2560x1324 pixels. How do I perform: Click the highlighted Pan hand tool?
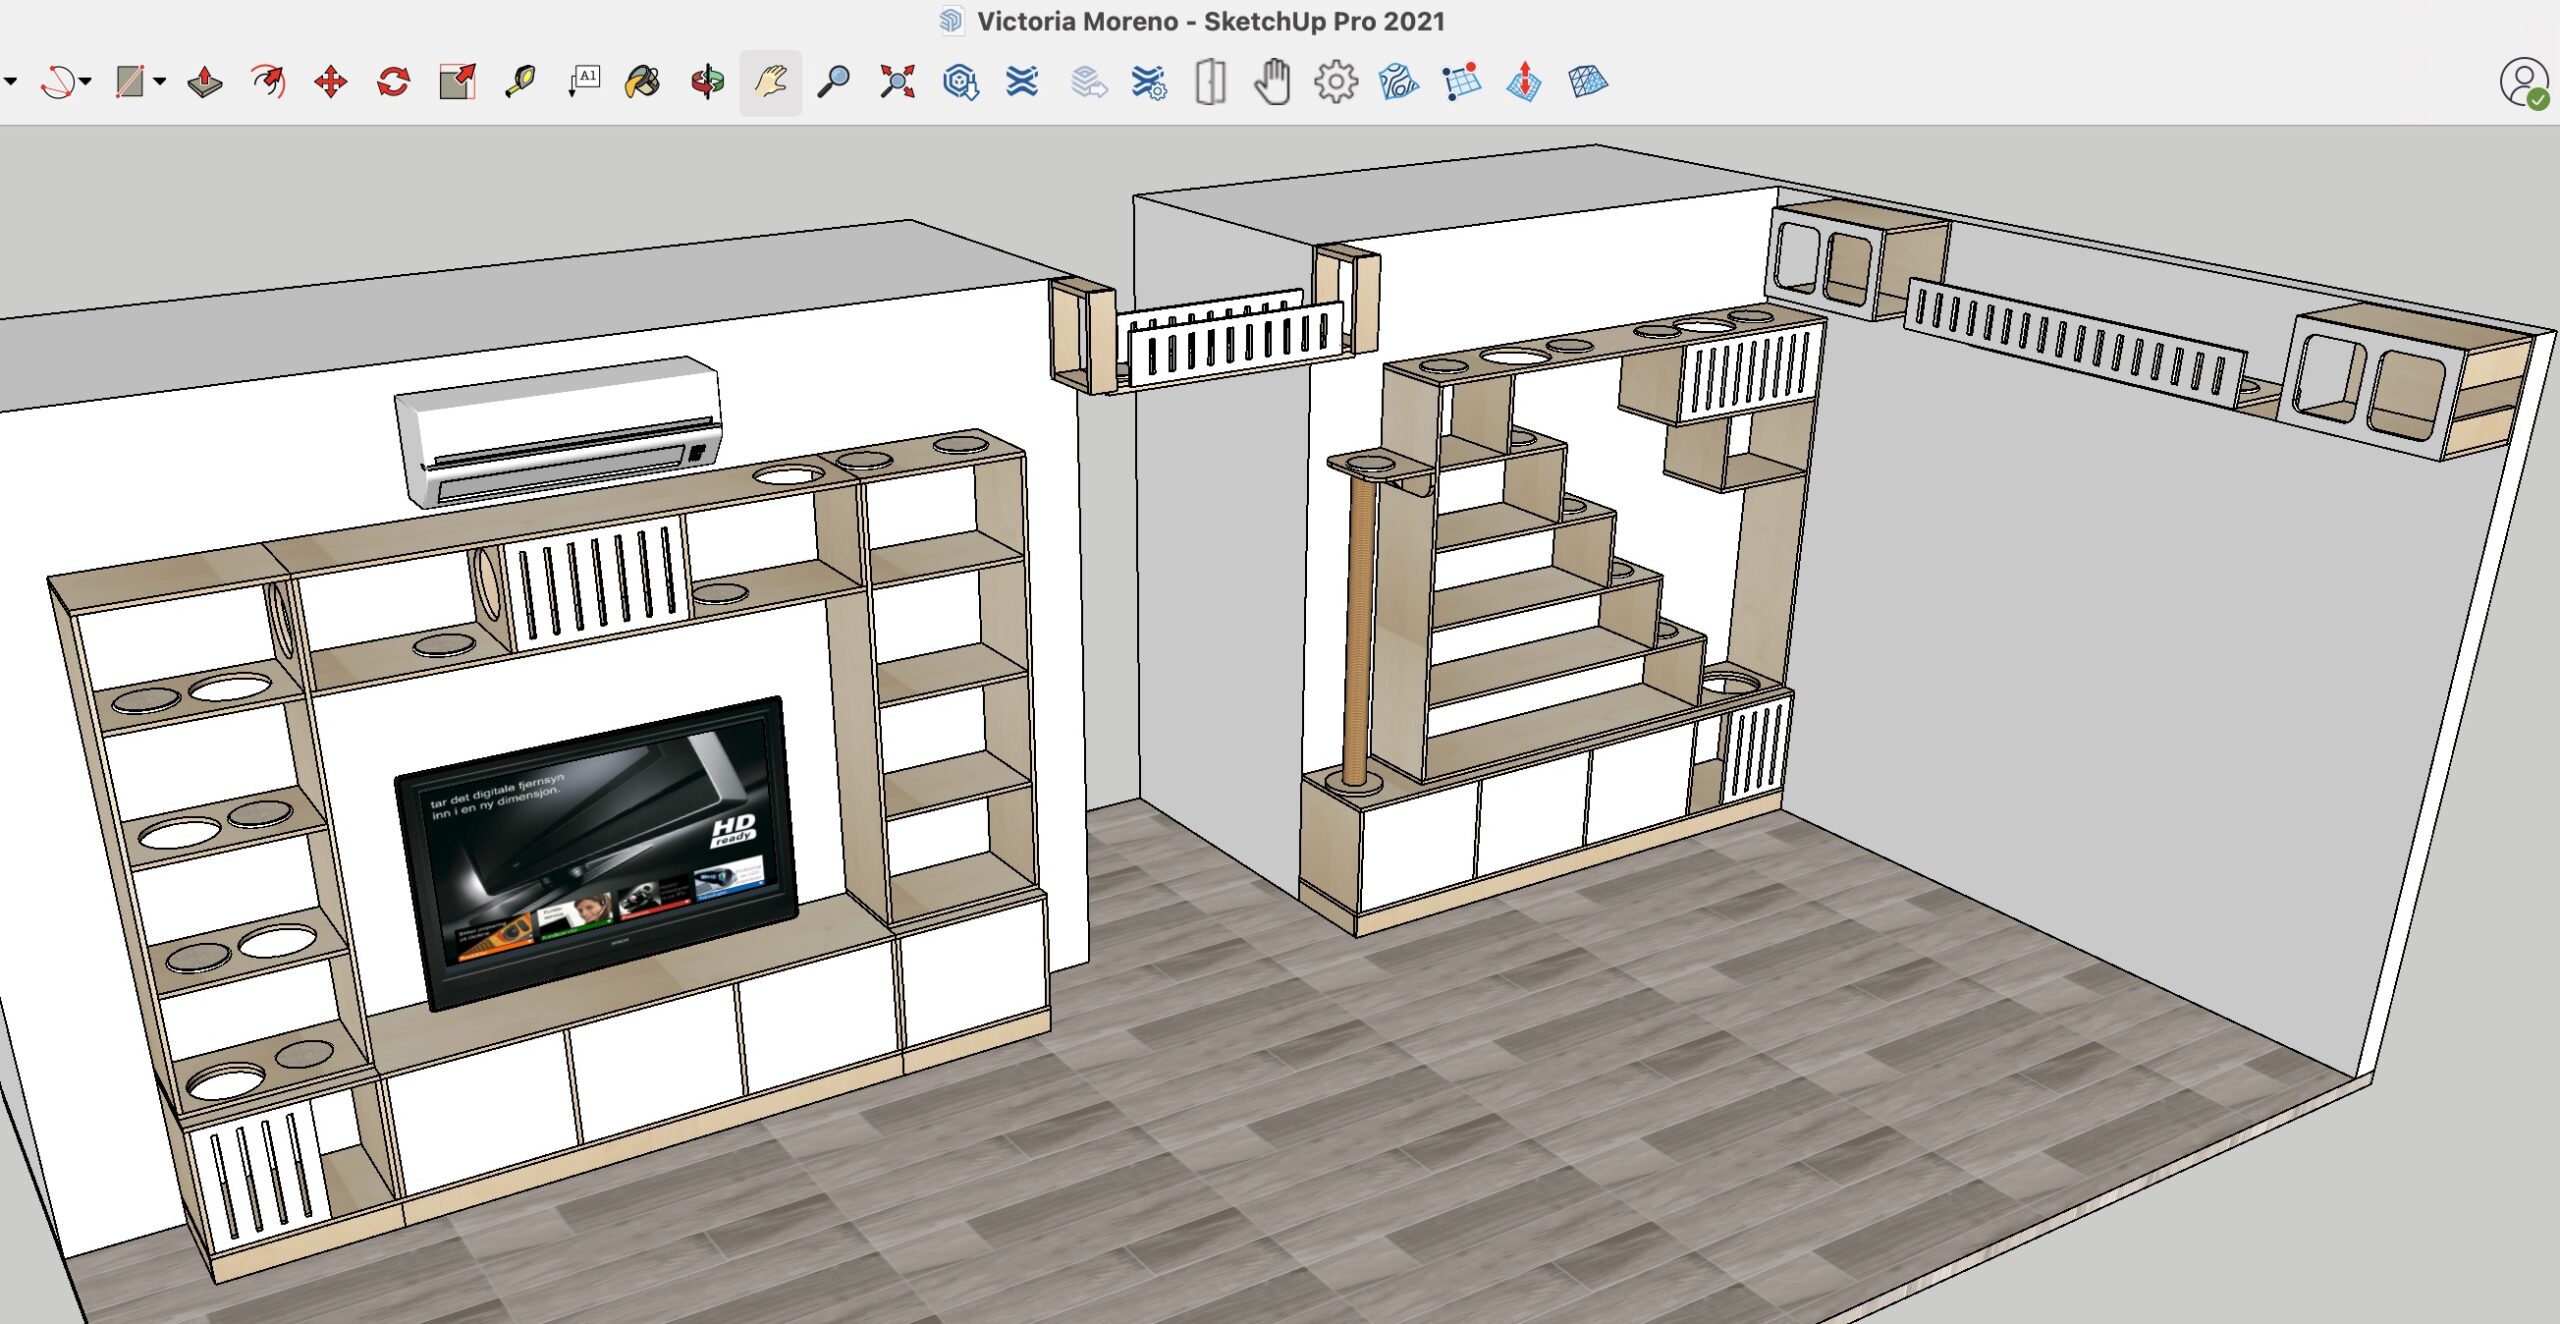pos(770,83)
